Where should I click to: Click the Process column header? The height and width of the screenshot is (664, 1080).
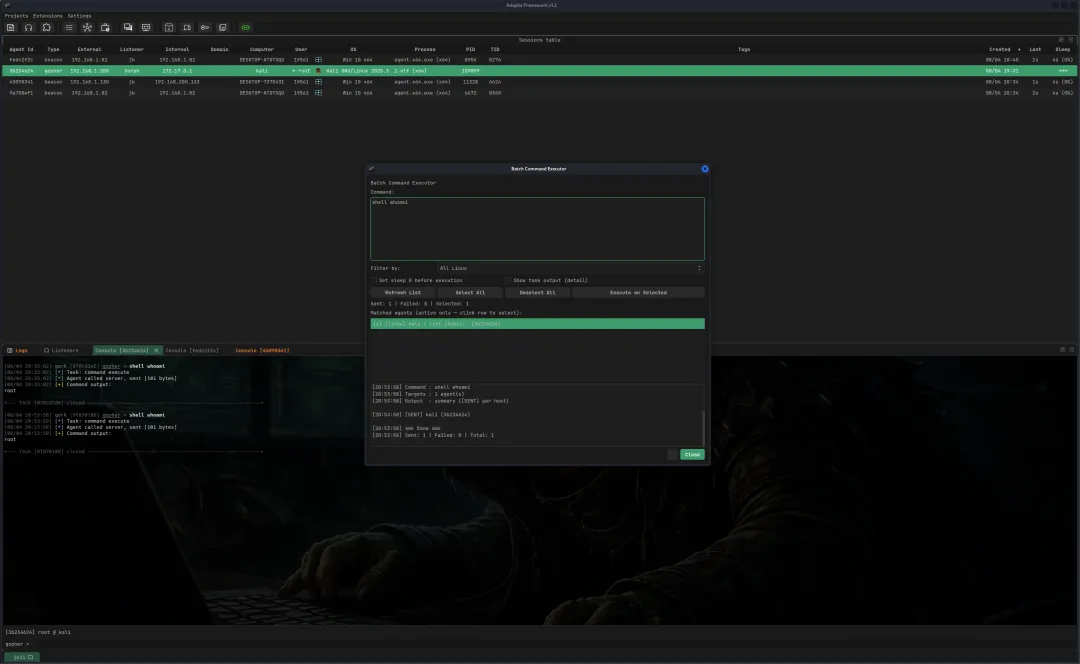[425, 50]
